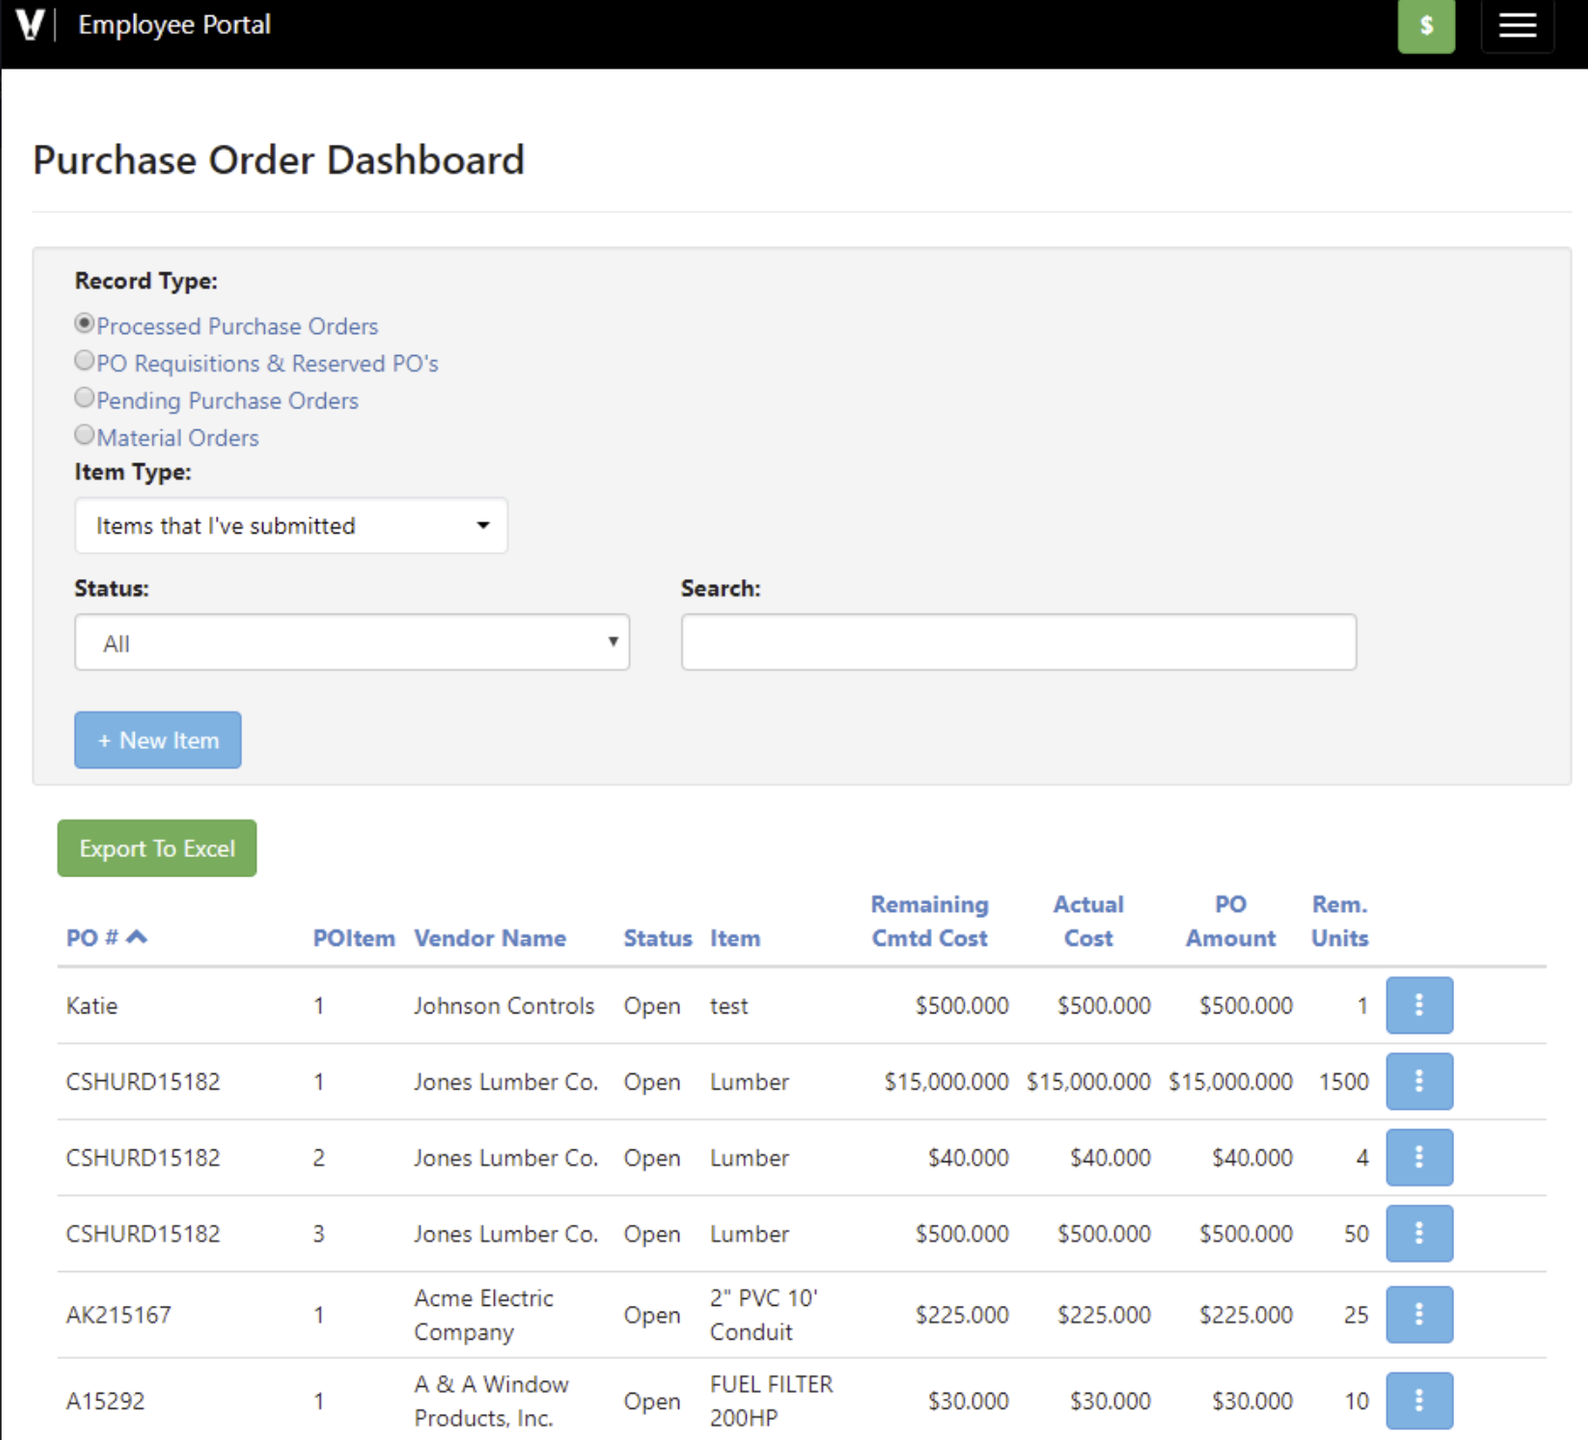Viewport: 1588px width, 1440px height.
Task: Open actions menu for A15292 row
Action: [x=1418, y=1400]
